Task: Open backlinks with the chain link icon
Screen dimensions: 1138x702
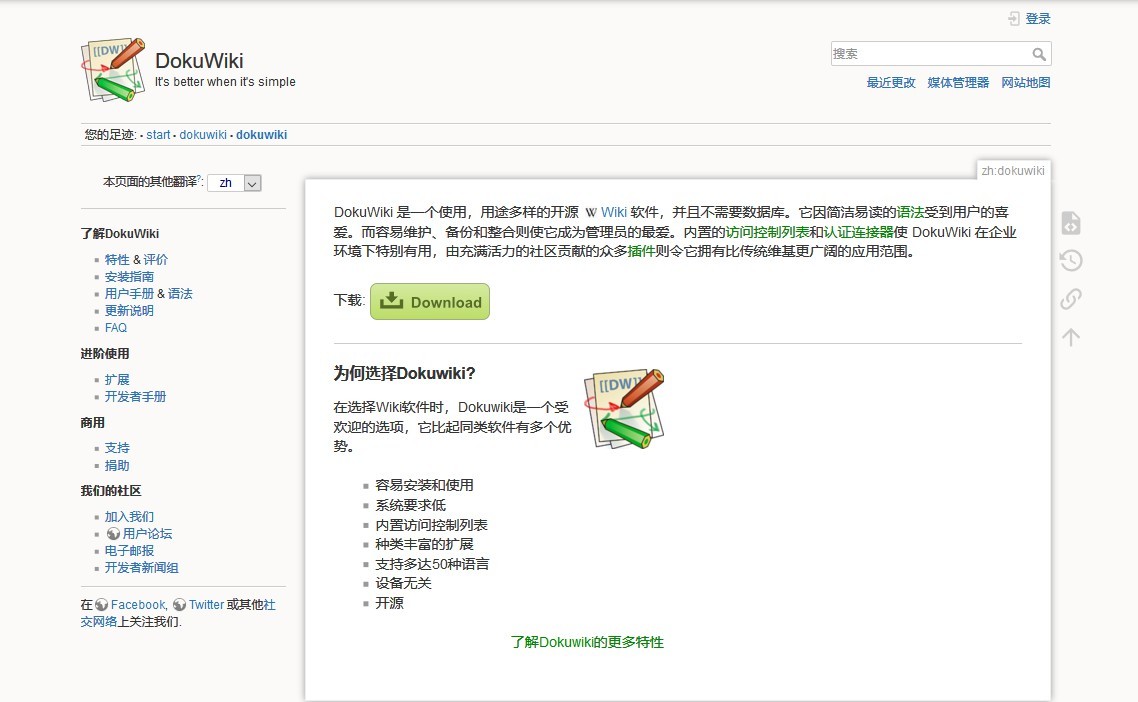Action: 1071,298
